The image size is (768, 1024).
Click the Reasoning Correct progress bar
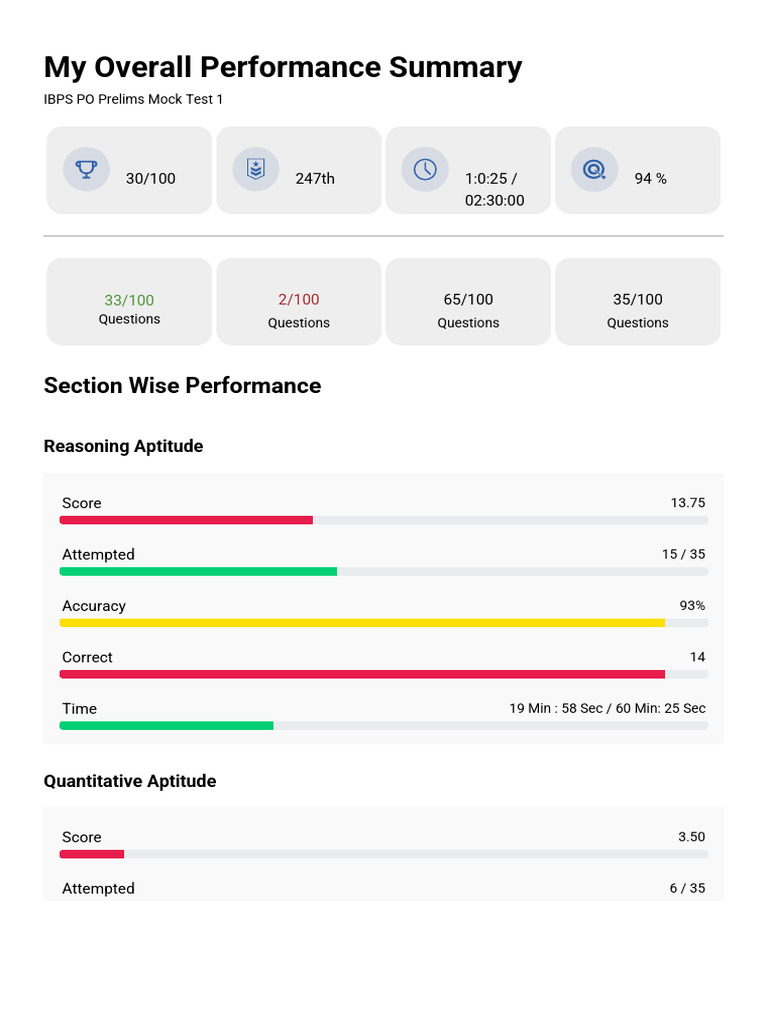[384, 675]
